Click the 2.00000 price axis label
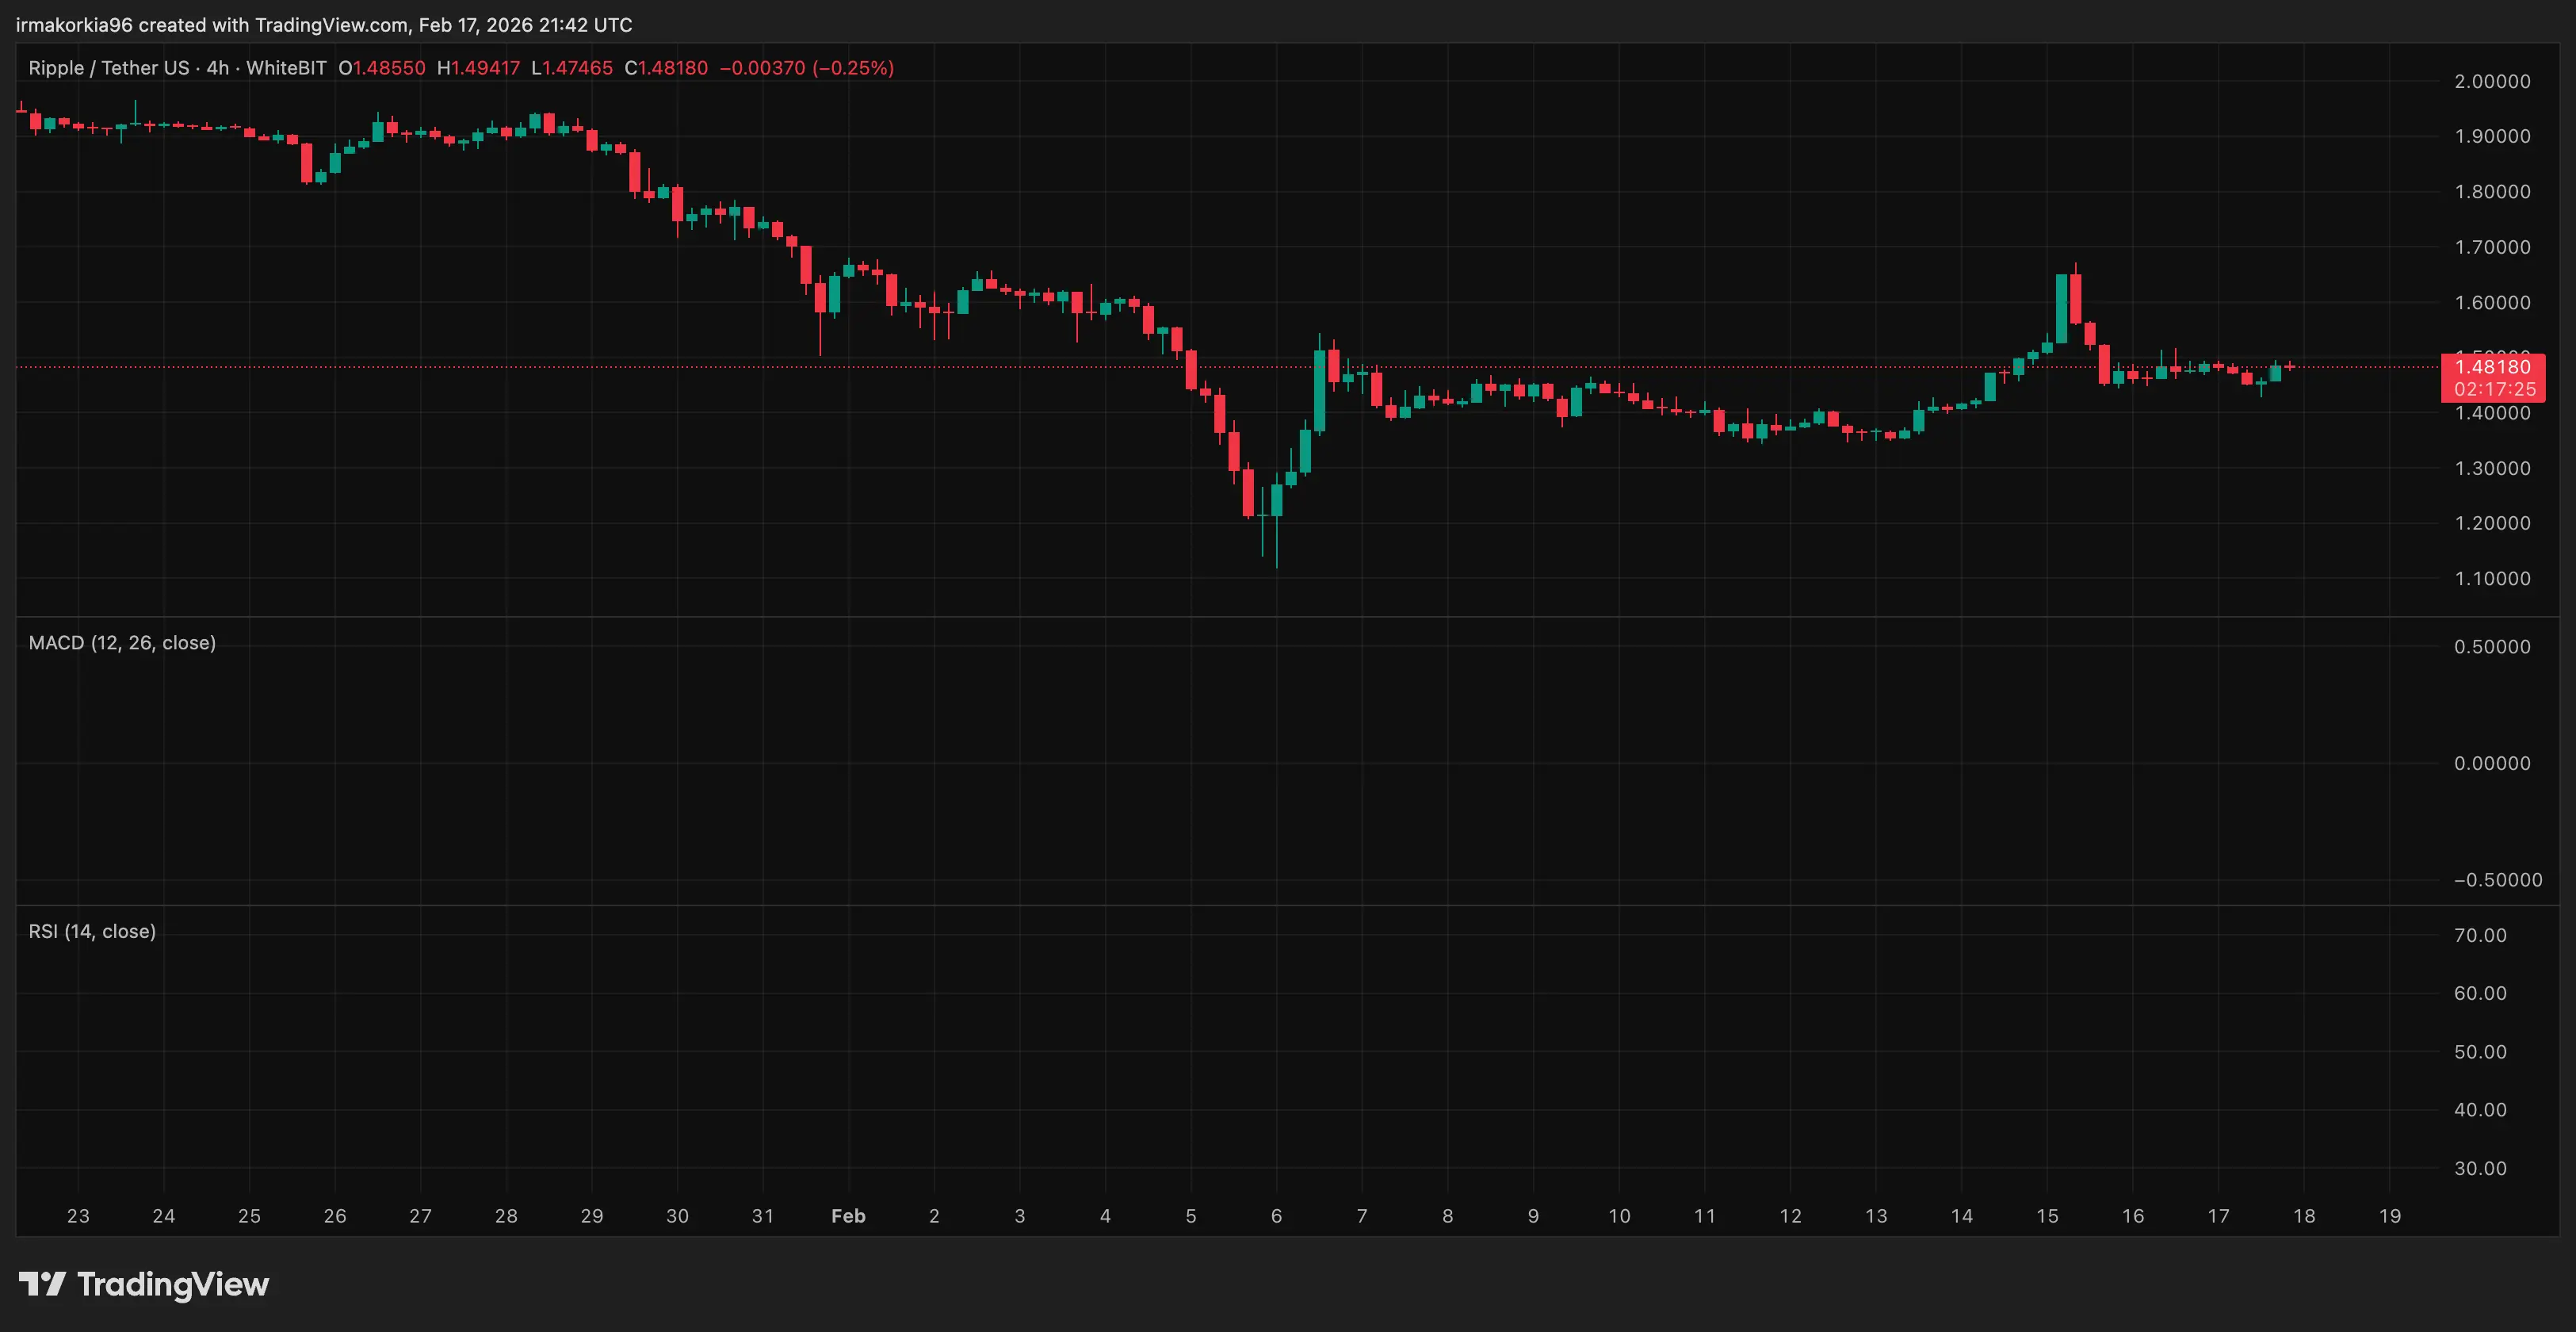The image size is (2576, 1332). click(2492, 81)
